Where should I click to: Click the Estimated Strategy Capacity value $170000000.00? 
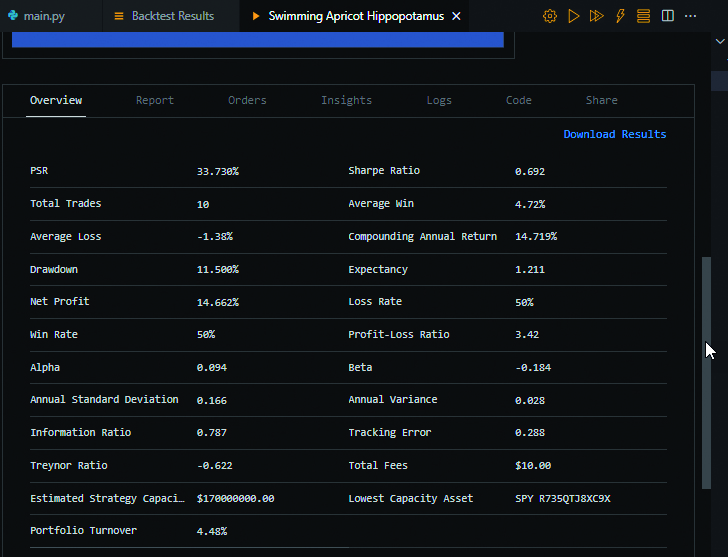tap(235, 498)
